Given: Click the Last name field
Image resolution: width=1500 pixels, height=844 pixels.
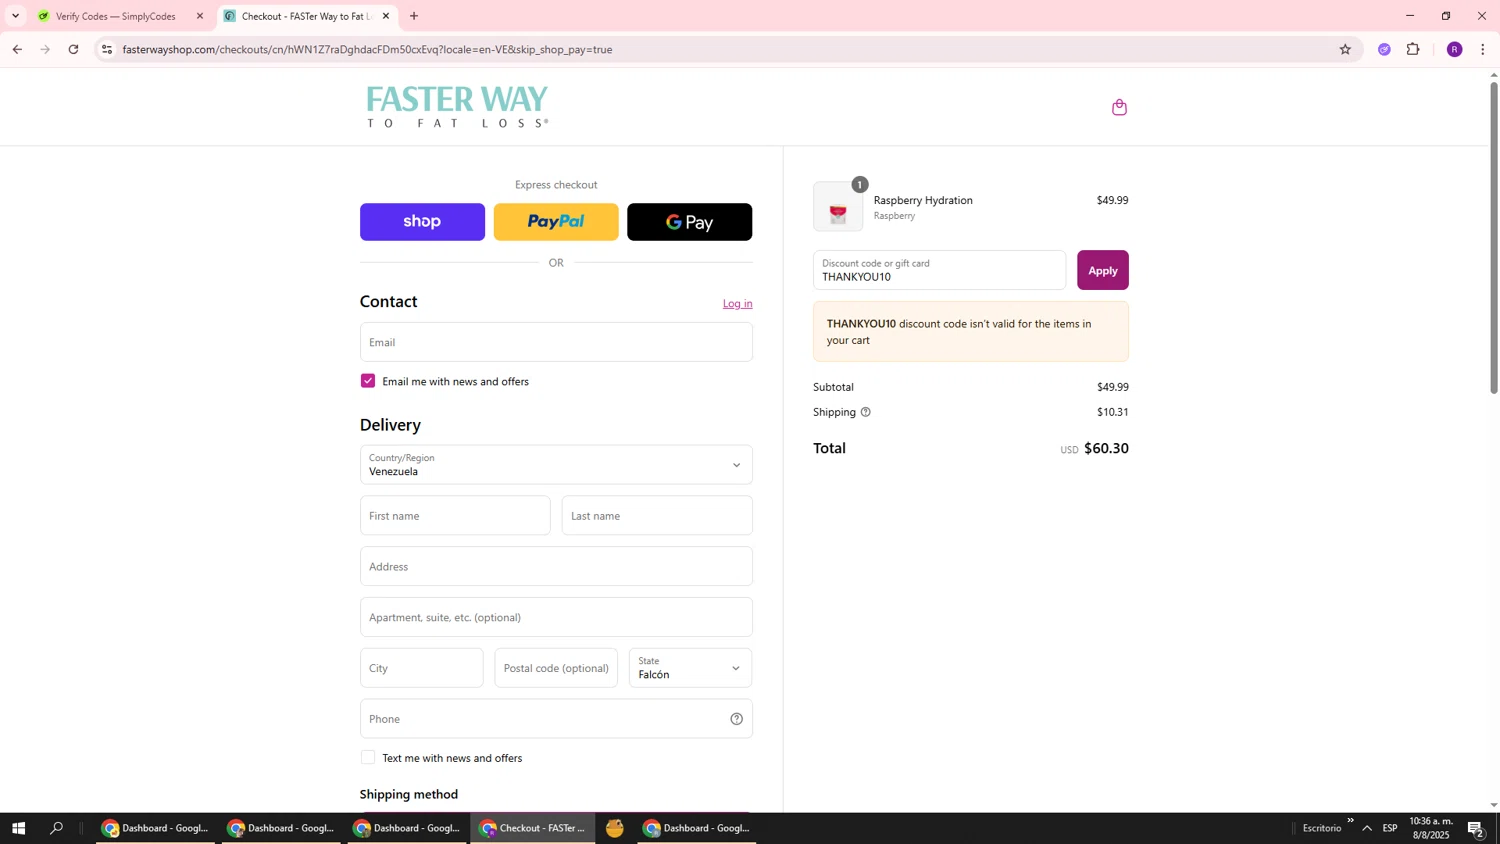Looking at the screenshot, I should [657, 516].
